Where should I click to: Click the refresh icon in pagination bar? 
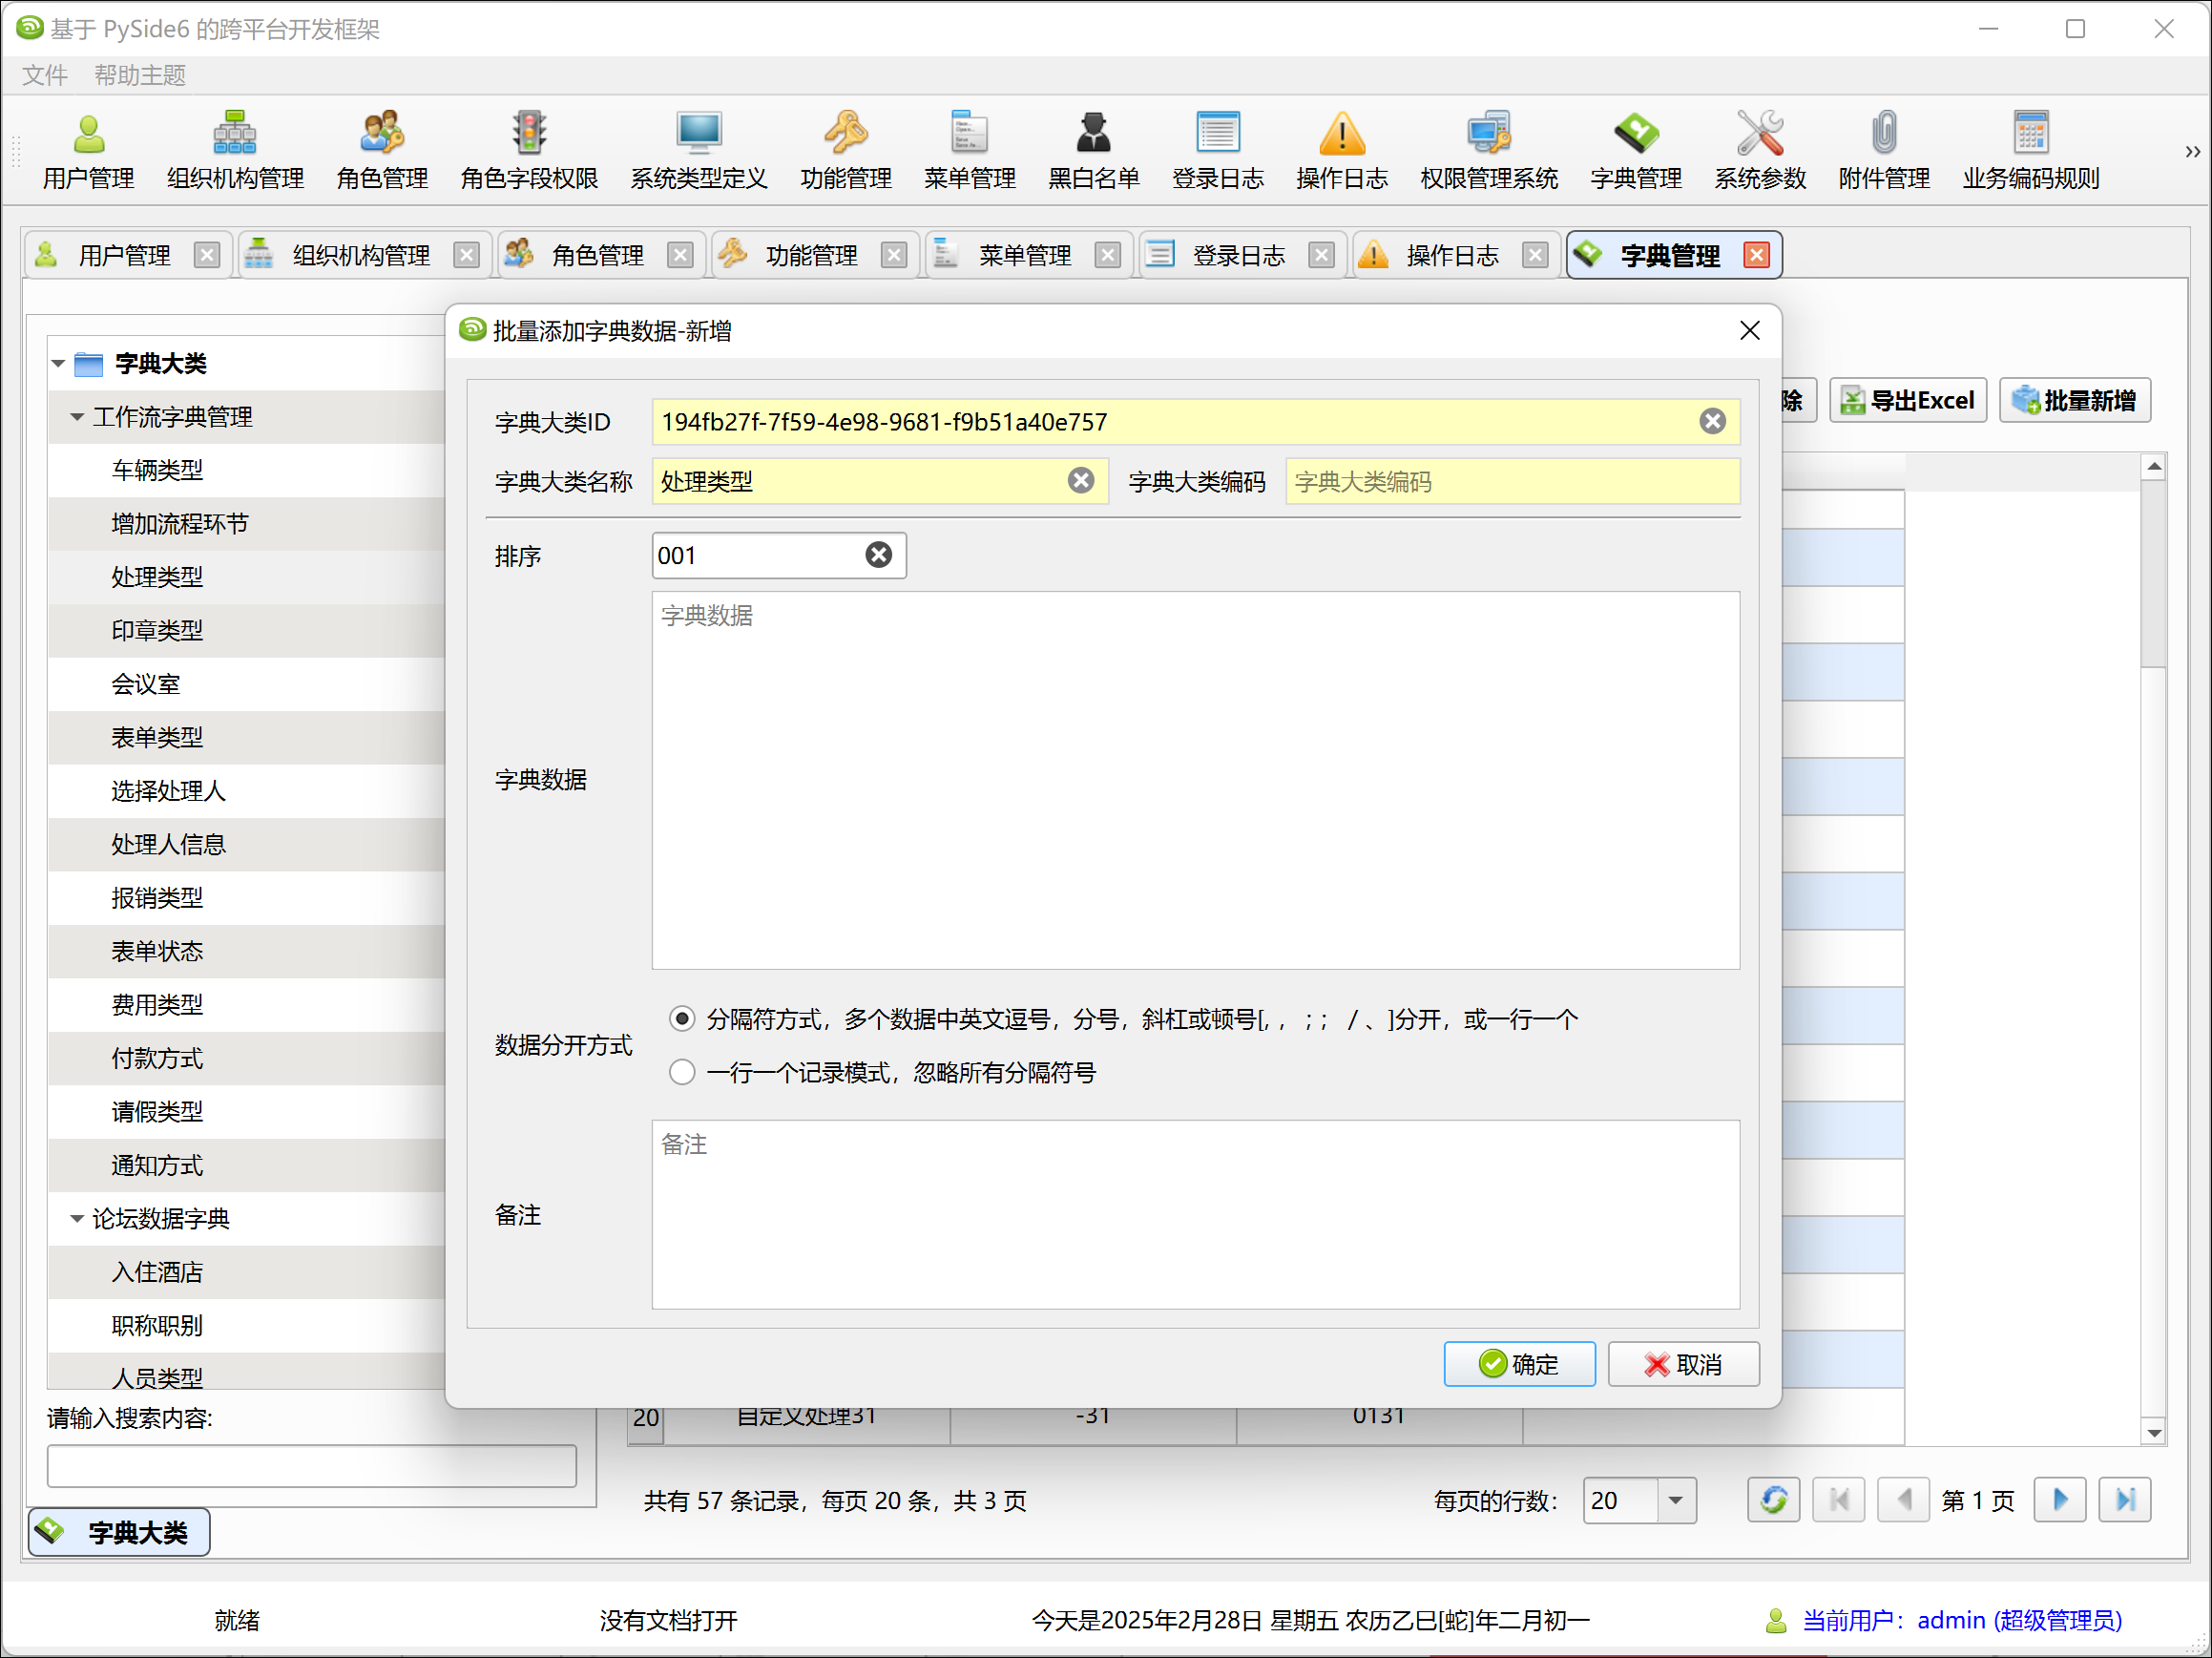pos(1773,1499)
